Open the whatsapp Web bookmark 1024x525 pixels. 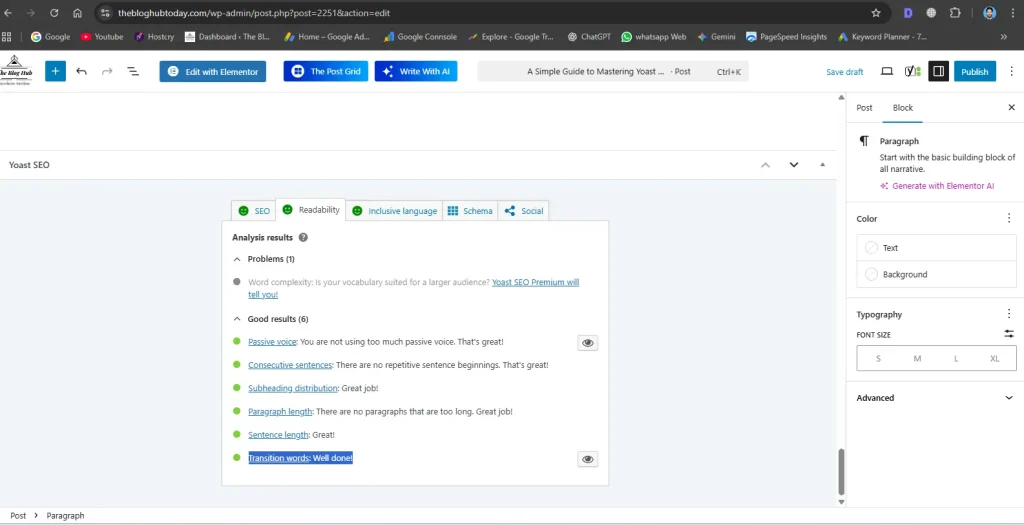(654, 37)
